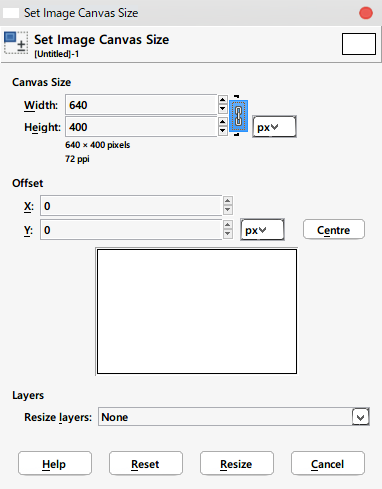This screenshot has height=489, width=382.
Task: Cancel the canvas size dialog
Action: click(x=328, y=464)
